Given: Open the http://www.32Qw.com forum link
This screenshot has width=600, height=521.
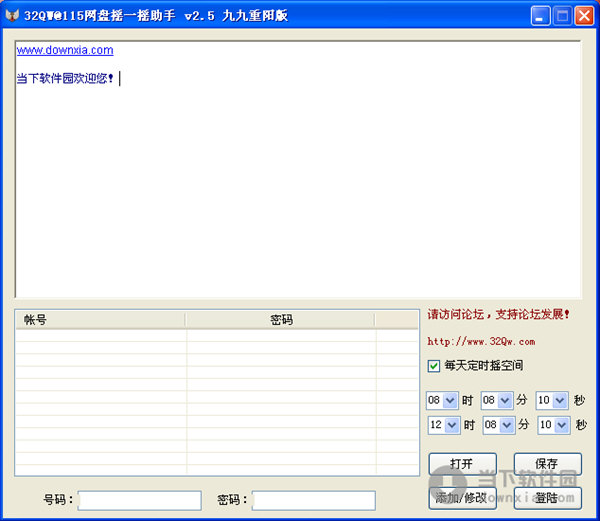Looking at the screenshot, I should pyautogui.click(x=481, y=341).
